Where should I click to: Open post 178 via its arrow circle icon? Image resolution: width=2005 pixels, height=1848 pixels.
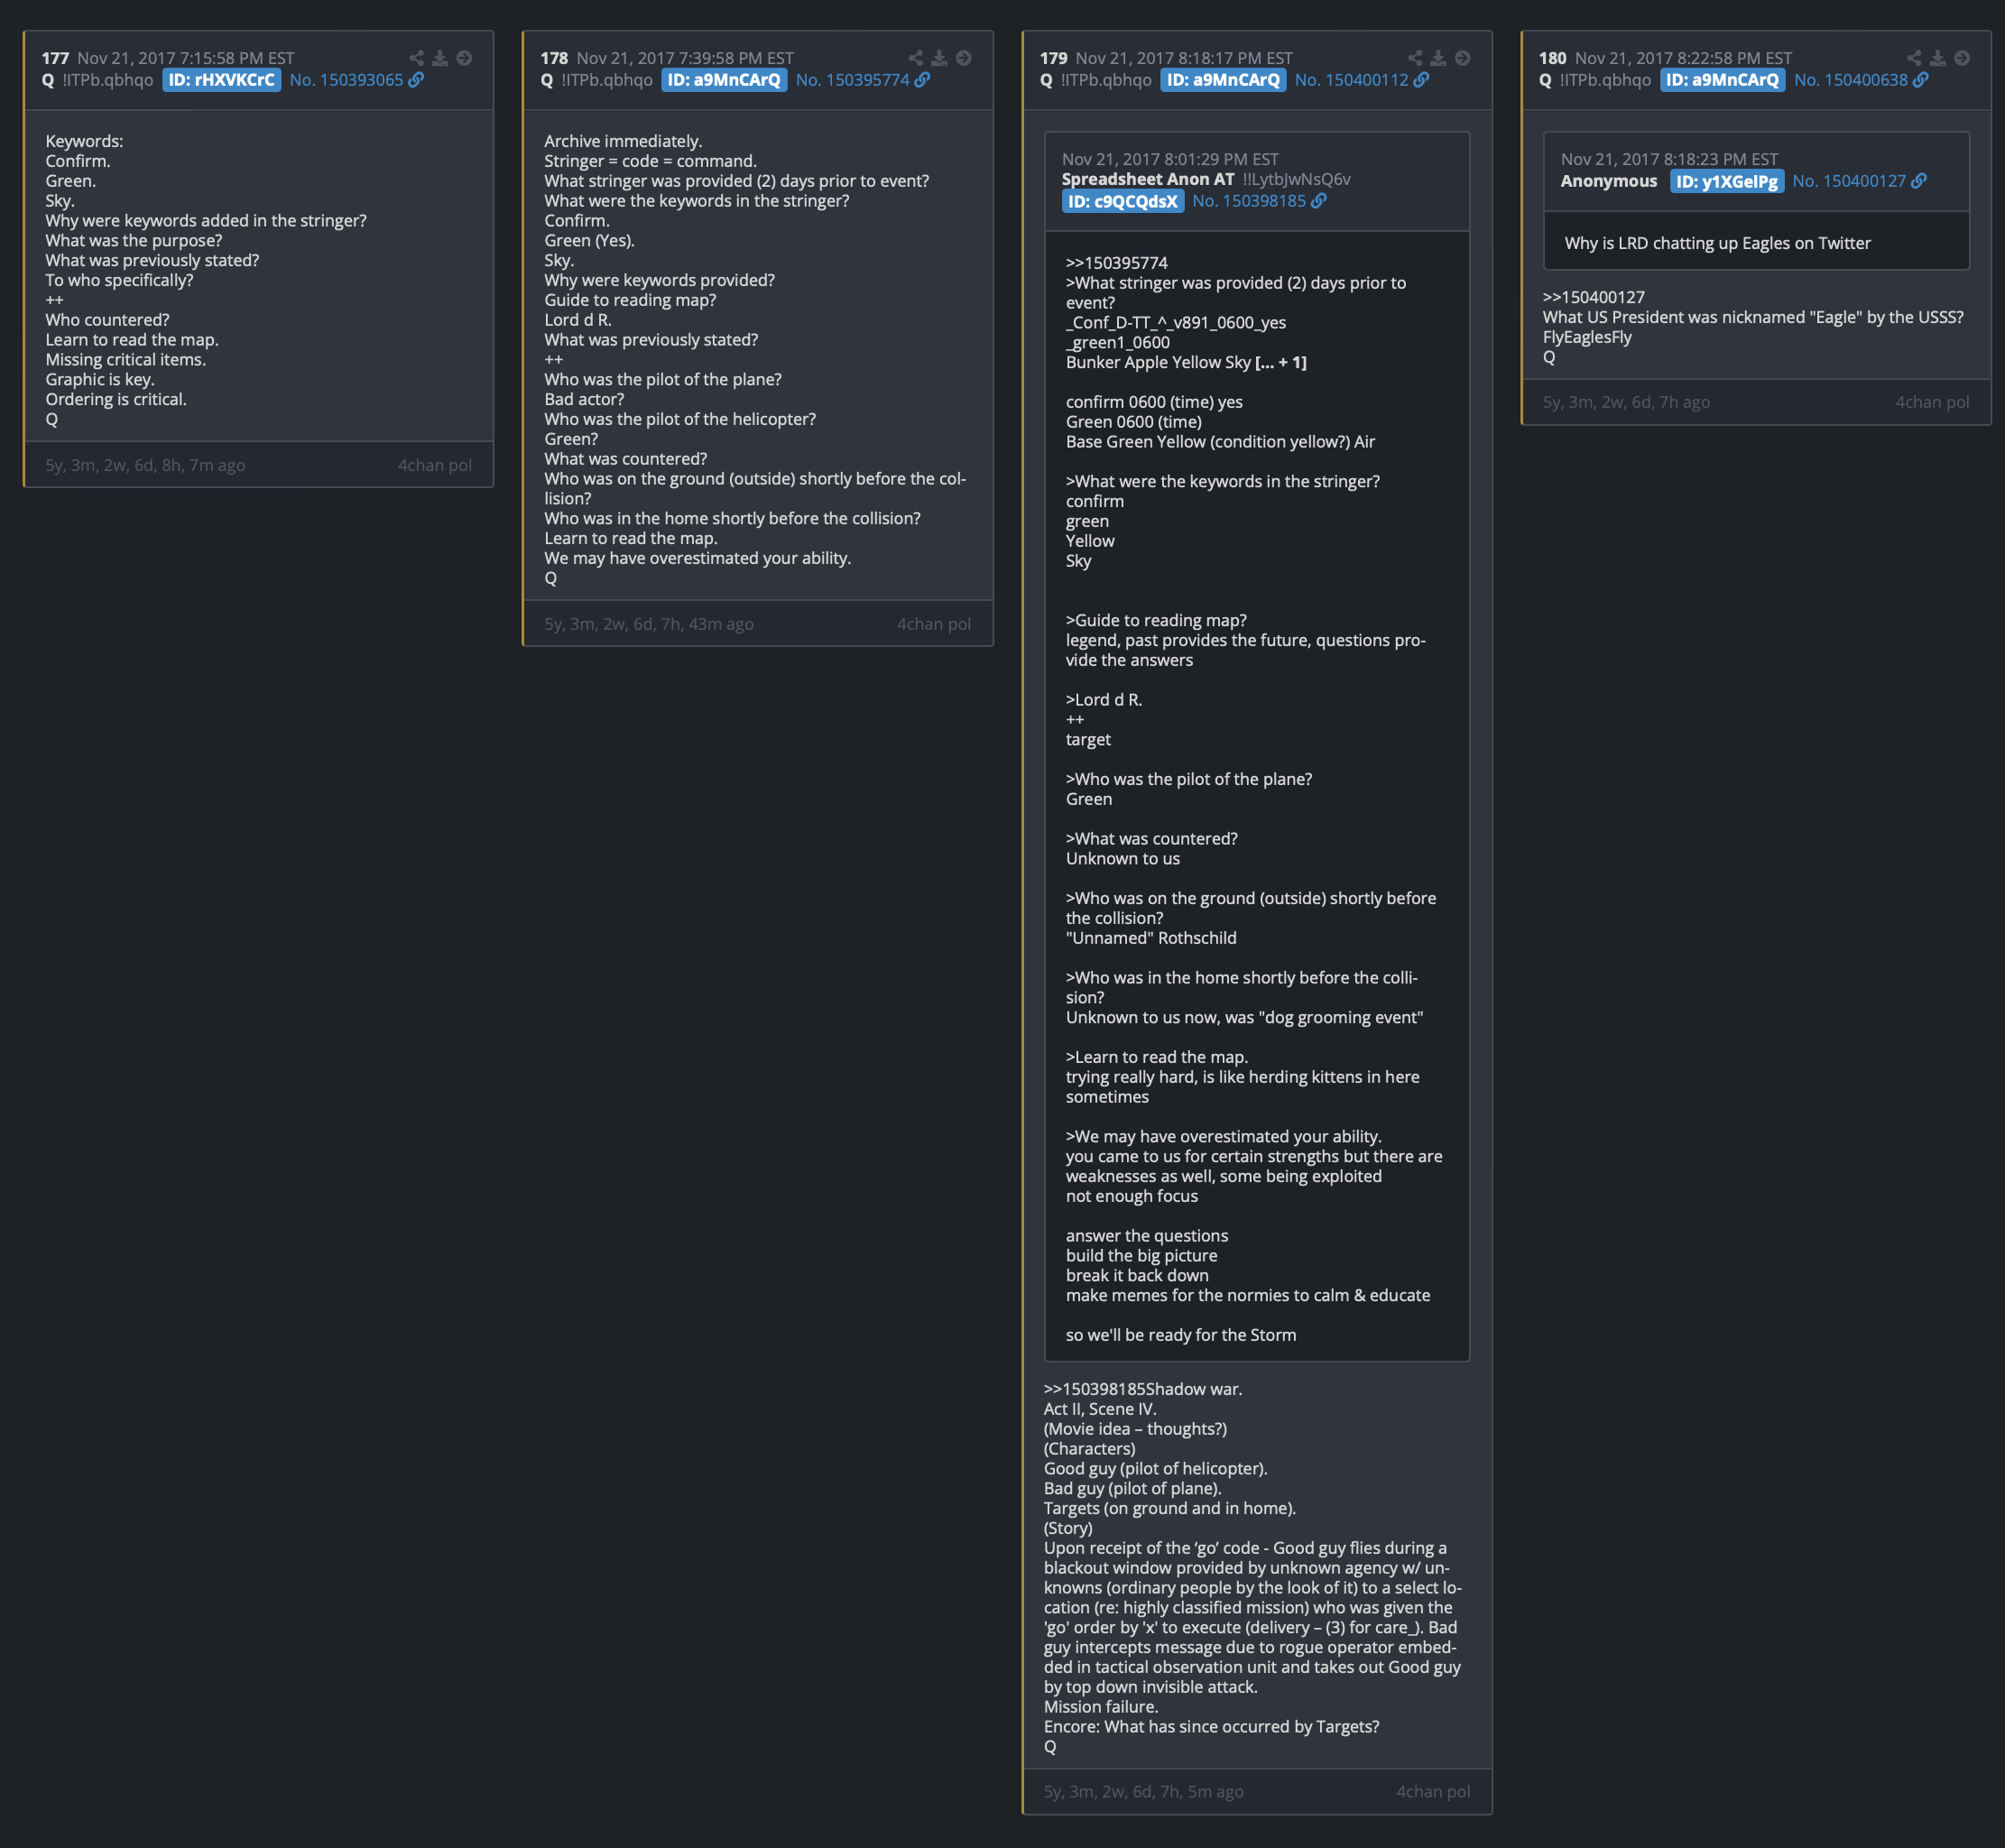click(963, 58)
